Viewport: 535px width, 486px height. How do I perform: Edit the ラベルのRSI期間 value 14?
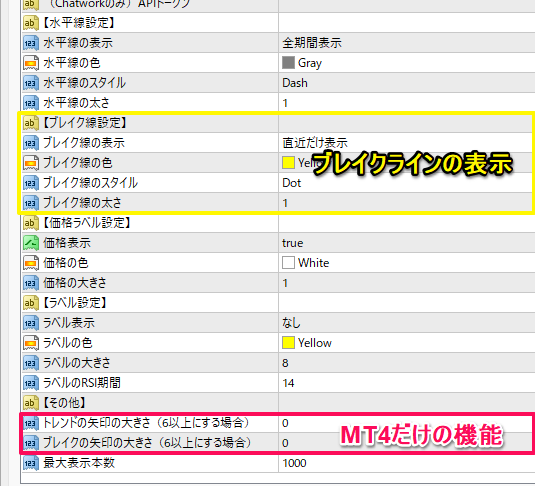pyautogui.click(x=288, y=383)
